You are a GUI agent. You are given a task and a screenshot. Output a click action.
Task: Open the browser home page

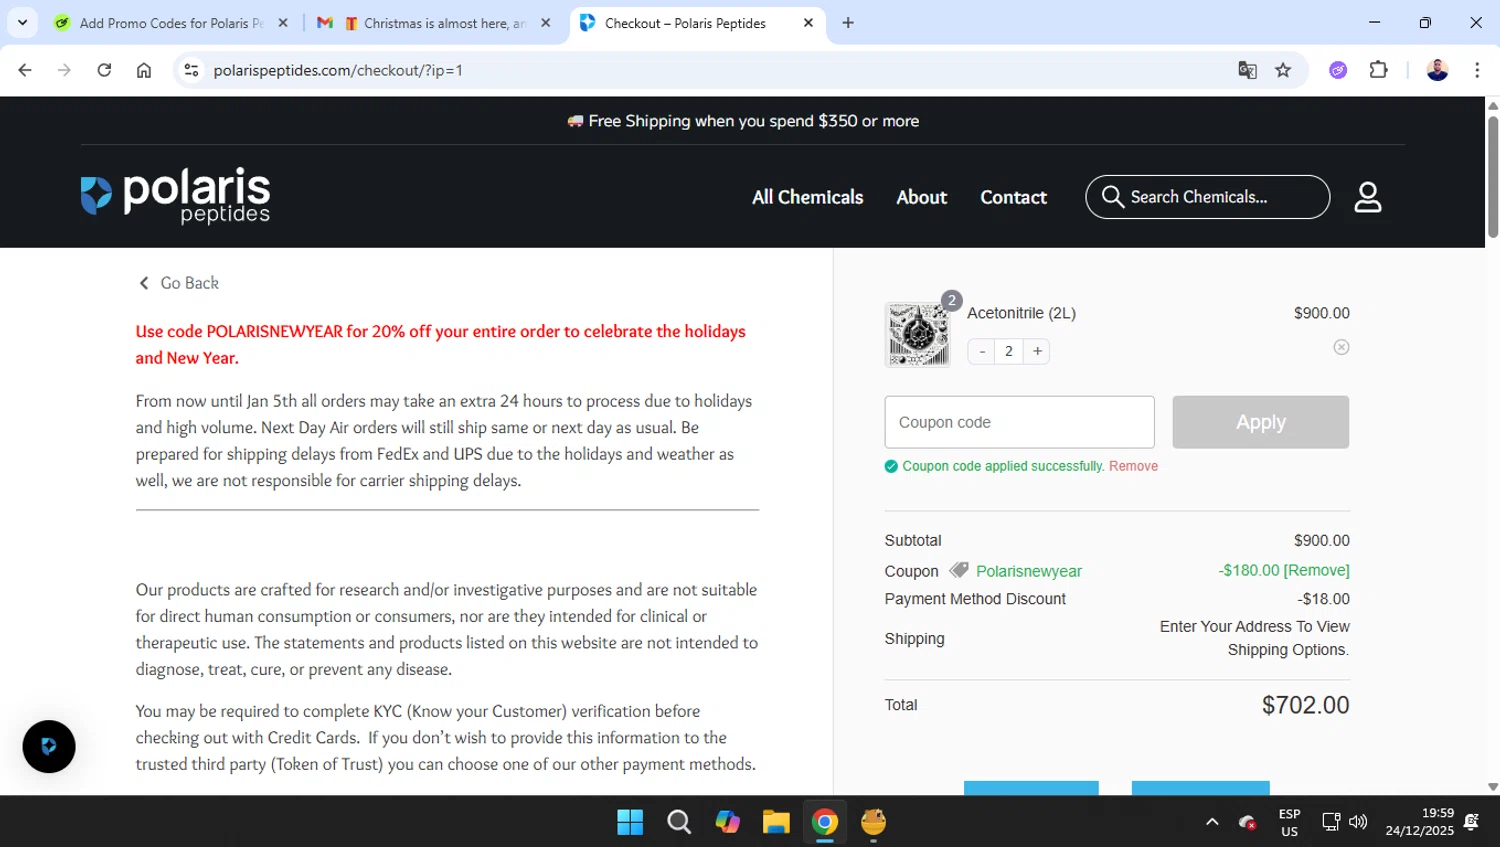click(x=144, y=70)
